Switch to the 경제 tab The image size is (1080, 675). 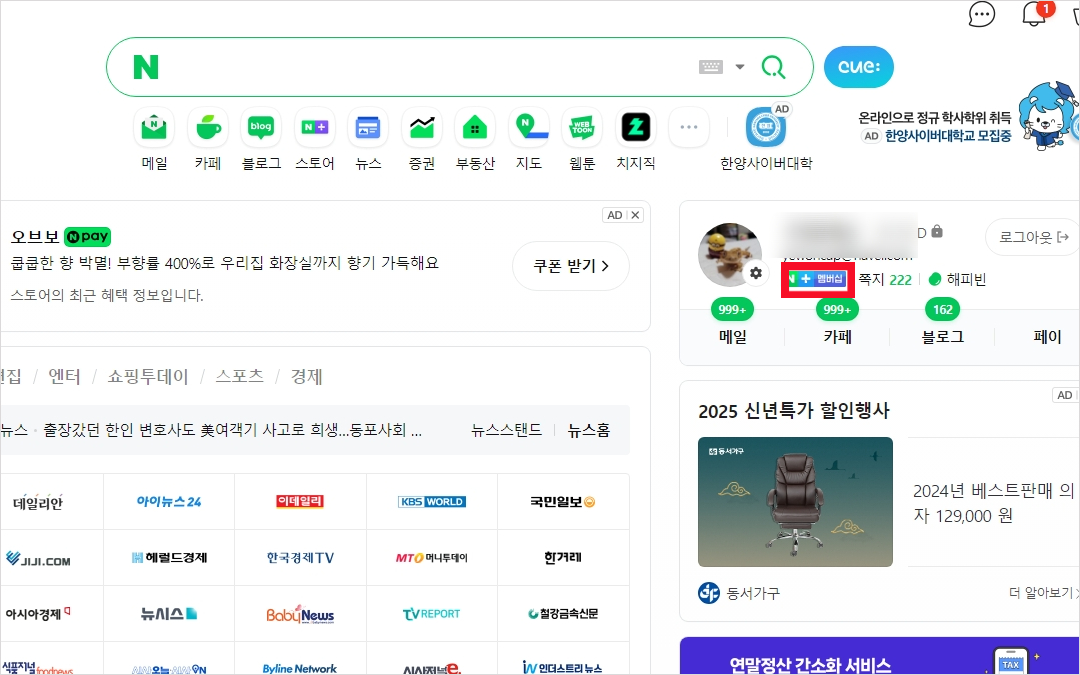[x=307, y=376]
